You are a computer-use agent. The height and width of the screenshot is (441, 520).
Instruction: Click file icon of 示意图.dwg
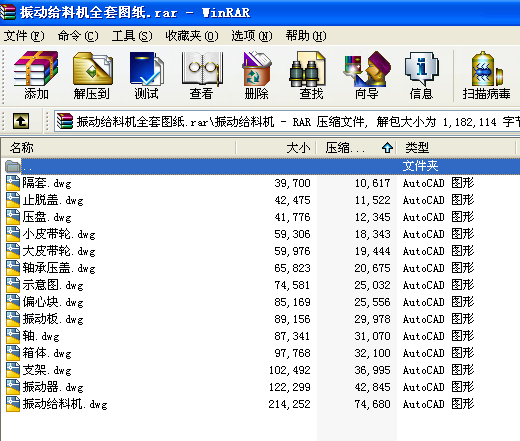[13, 285]
